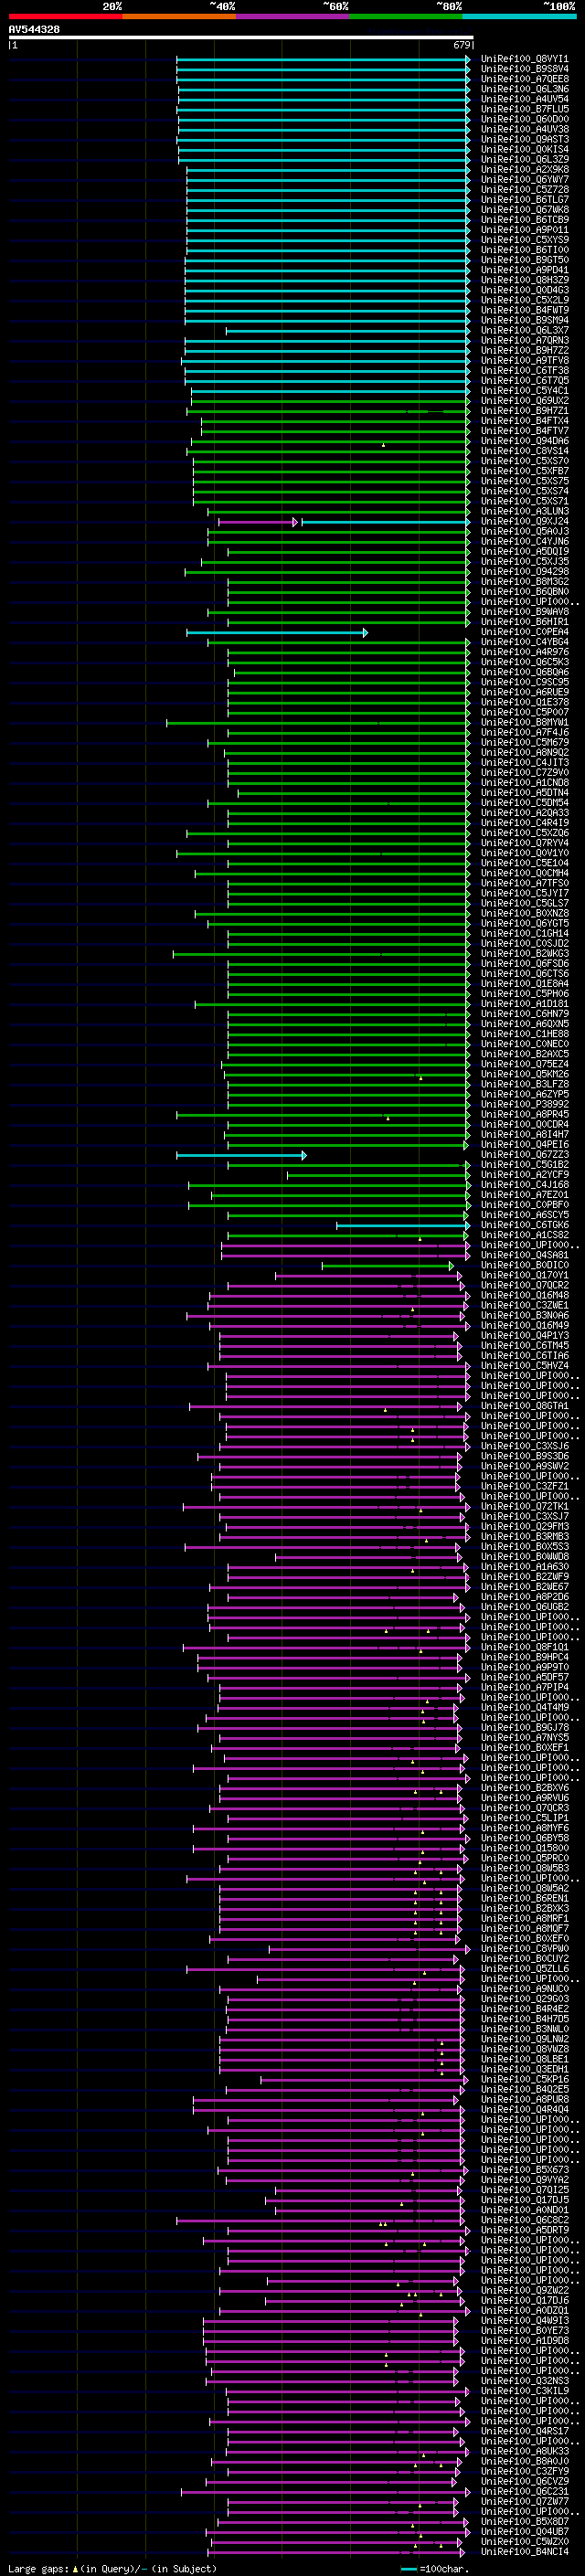Open hit UniRef100_A7QEE8
Screen dimensions: 585x2576
(525, 79)
